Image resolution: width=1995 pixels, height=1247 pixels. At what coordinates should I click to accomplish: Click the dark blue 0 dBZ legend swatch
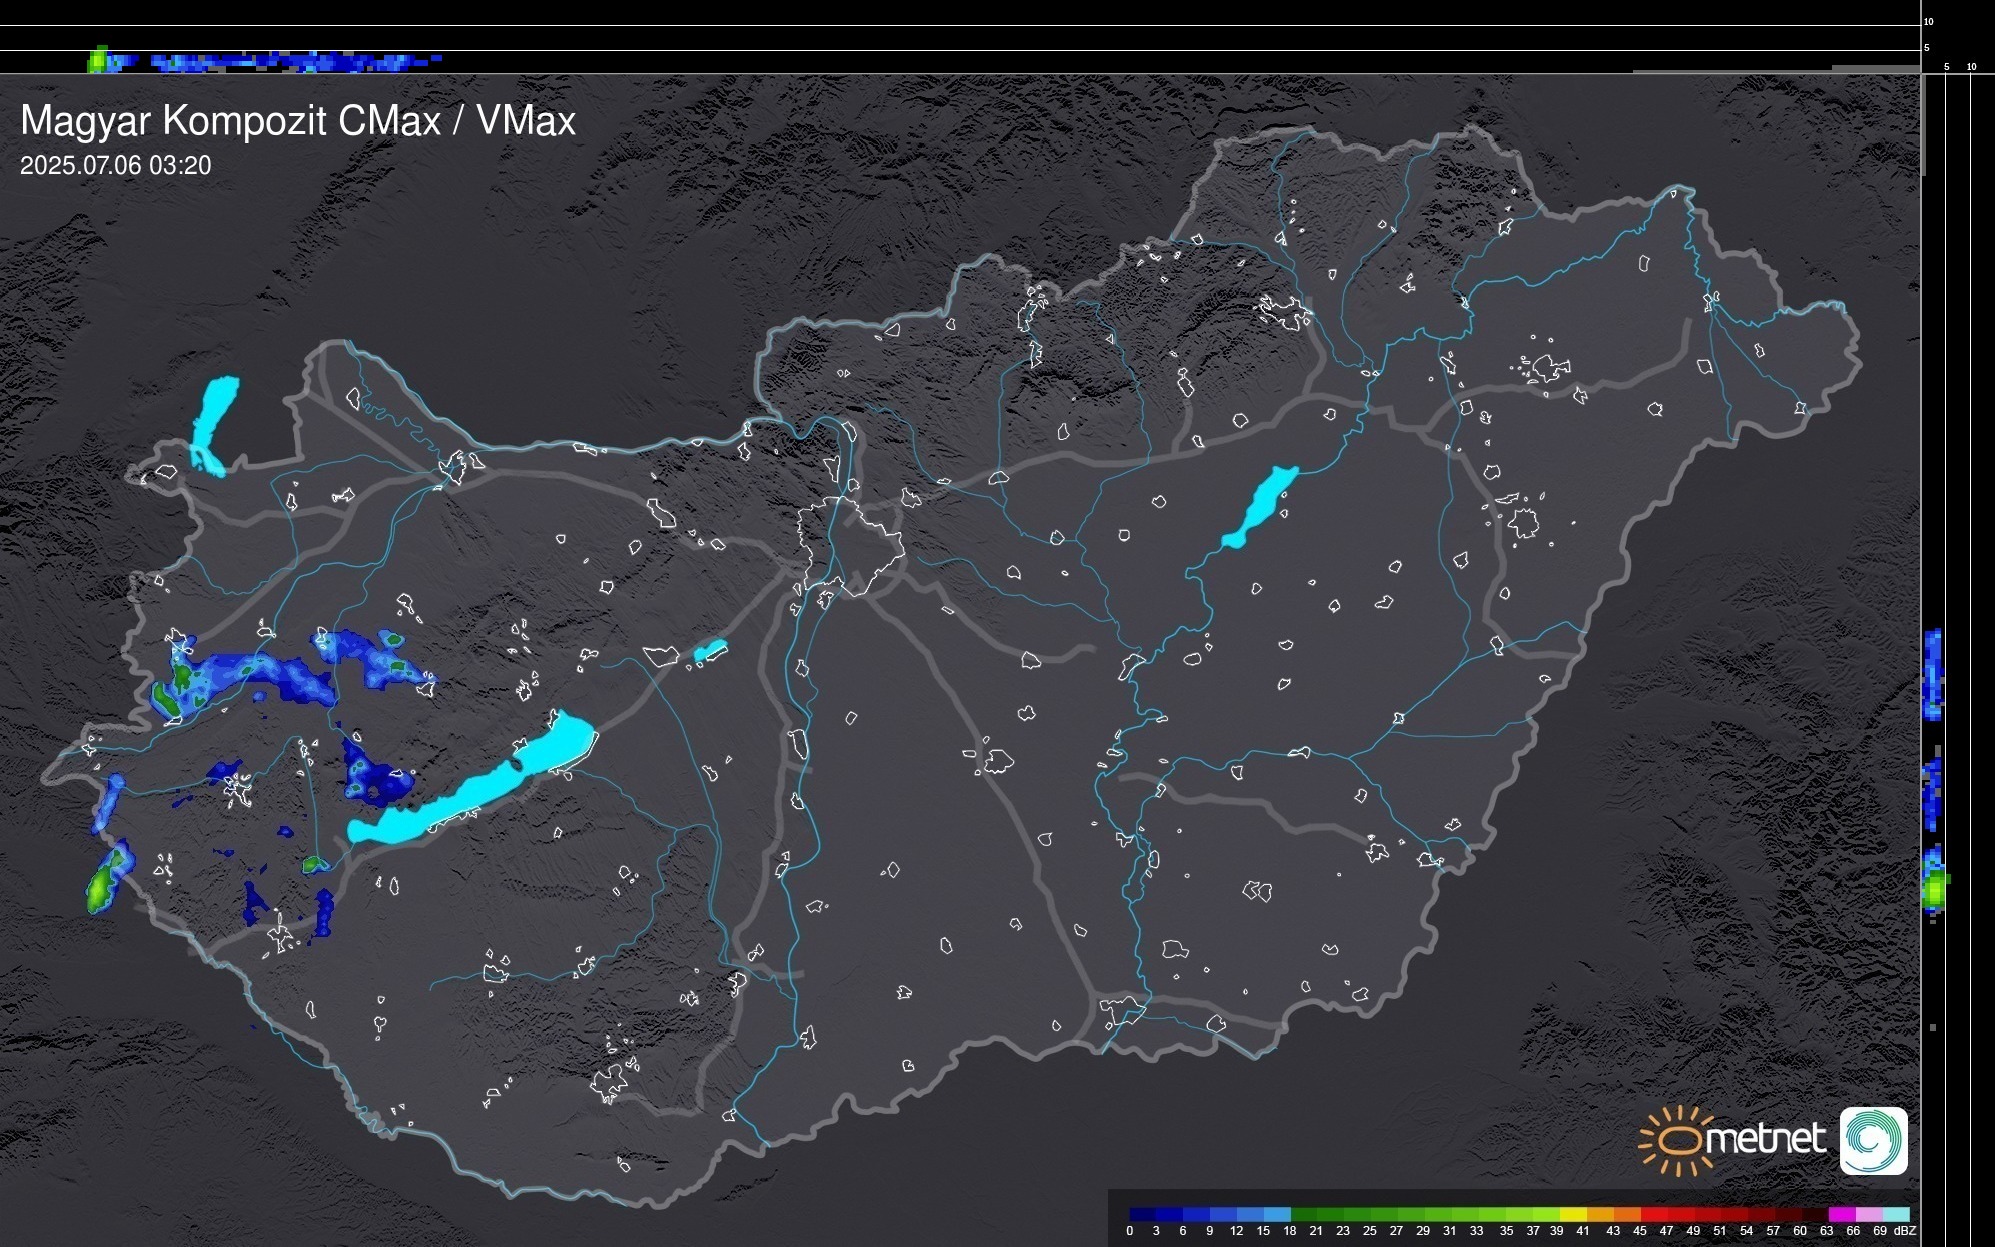coord(1143,1214)
